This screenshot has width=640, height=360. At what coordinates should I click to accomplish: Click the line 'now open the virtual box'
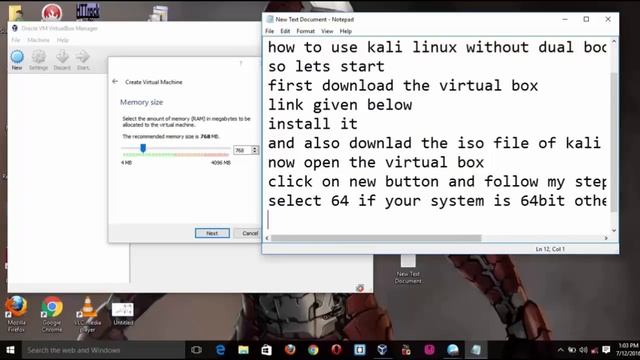point(376,162)
